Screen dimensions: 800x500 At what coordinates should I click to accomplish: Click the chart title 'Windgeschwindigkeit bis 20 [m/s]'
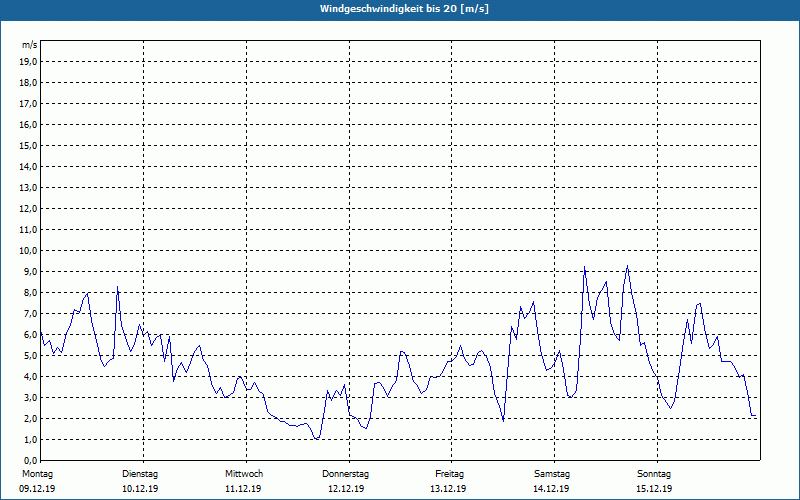tap(404, 9)
